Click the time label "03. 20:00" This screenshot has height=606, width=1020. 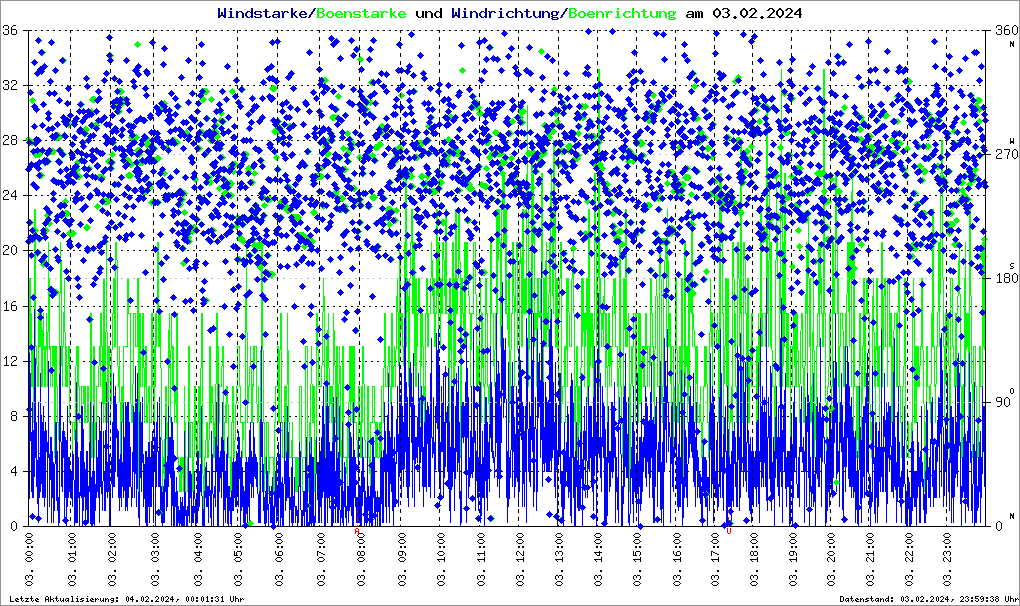pyautogui.click(x=831, y=559)
